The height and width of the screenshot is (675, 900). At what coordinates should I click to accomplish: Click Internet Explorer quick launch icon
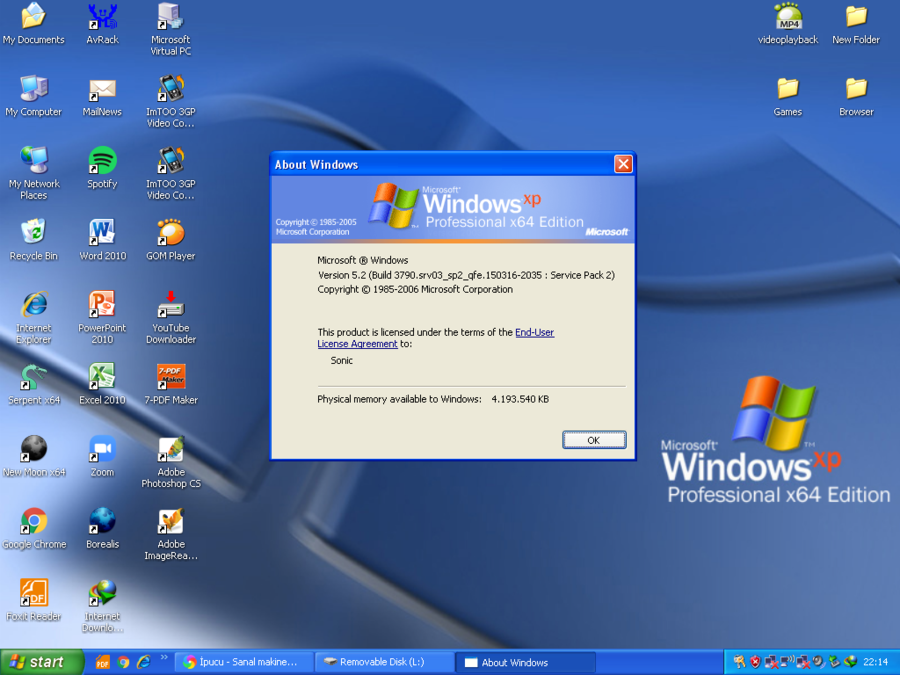pyautogui.click(x=143, y=662)
